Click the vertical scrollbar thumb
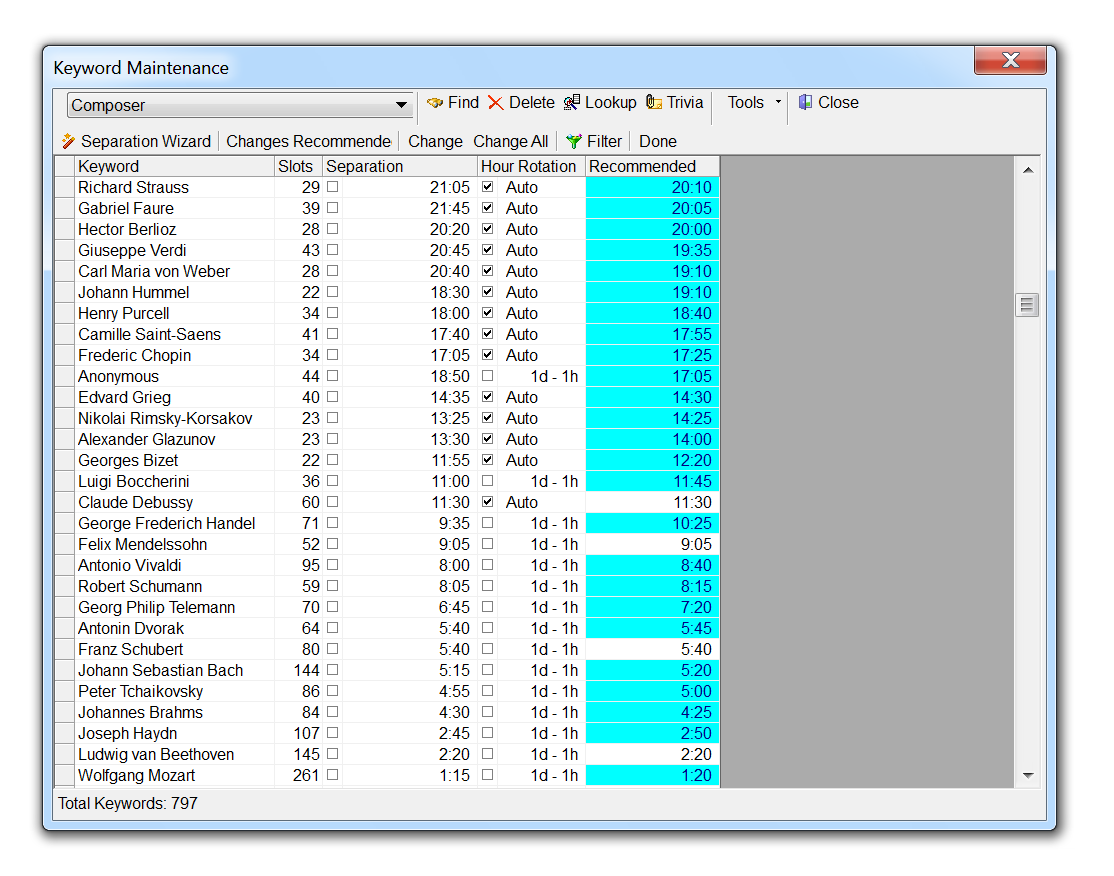Image resolution: width=1114 pixels, height=876 pixels. pyautogui.click(x=1027, y=305)
